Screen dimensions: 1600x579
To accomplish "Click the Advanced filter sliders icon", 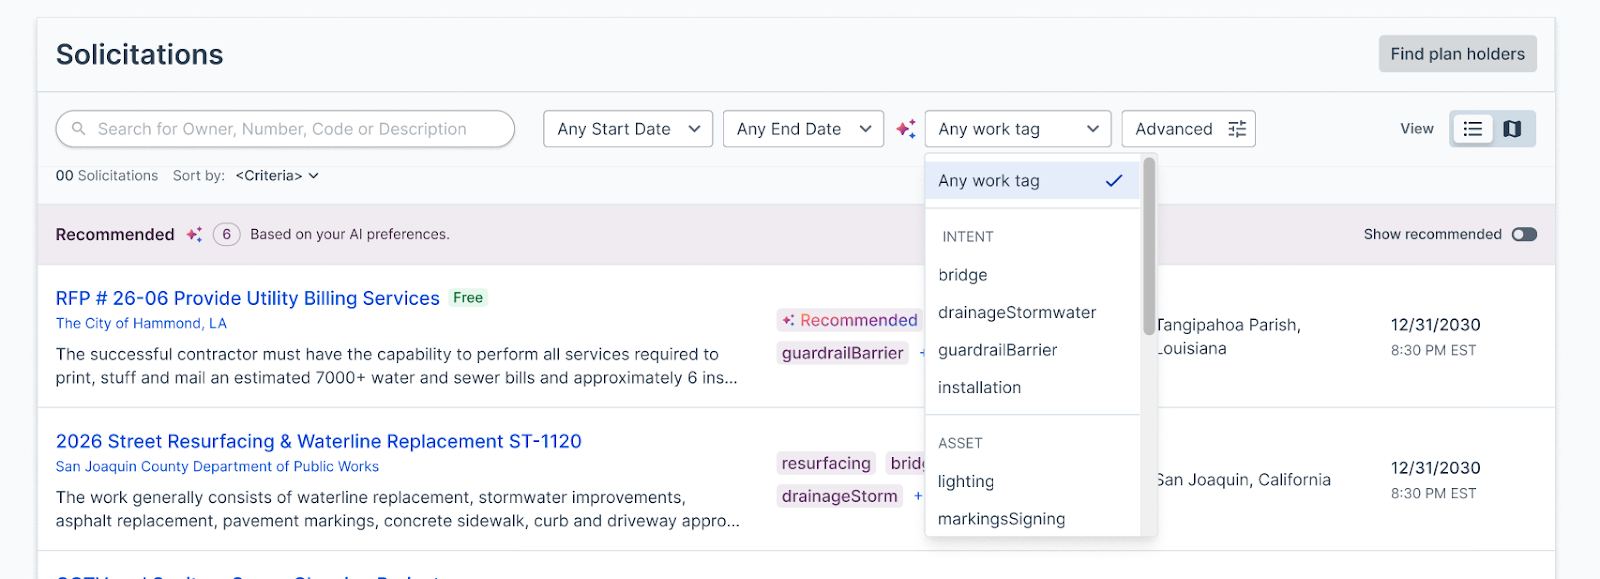I will pos(1237,129).
